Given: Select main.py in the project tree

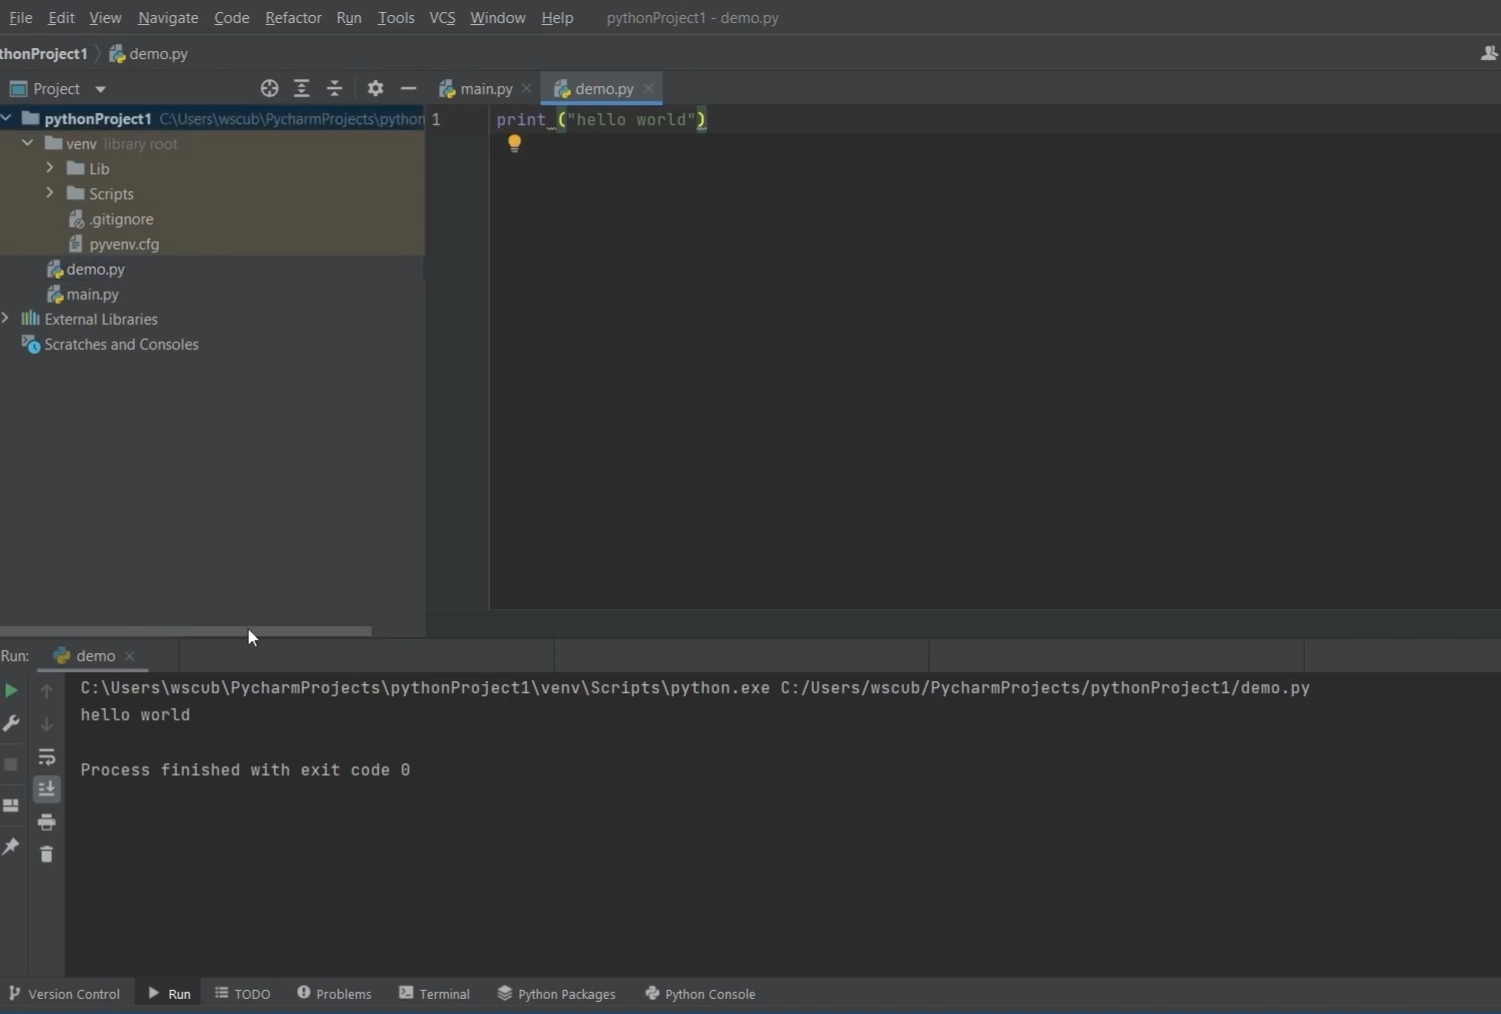Looking at the screenshot, I should pos(212,294).
